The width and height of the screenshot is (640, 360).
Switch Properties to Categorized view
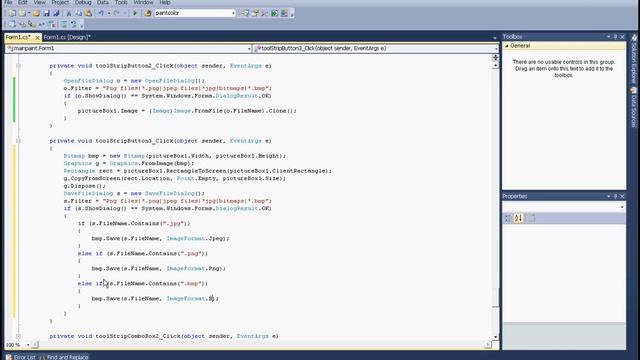point(508,218)
